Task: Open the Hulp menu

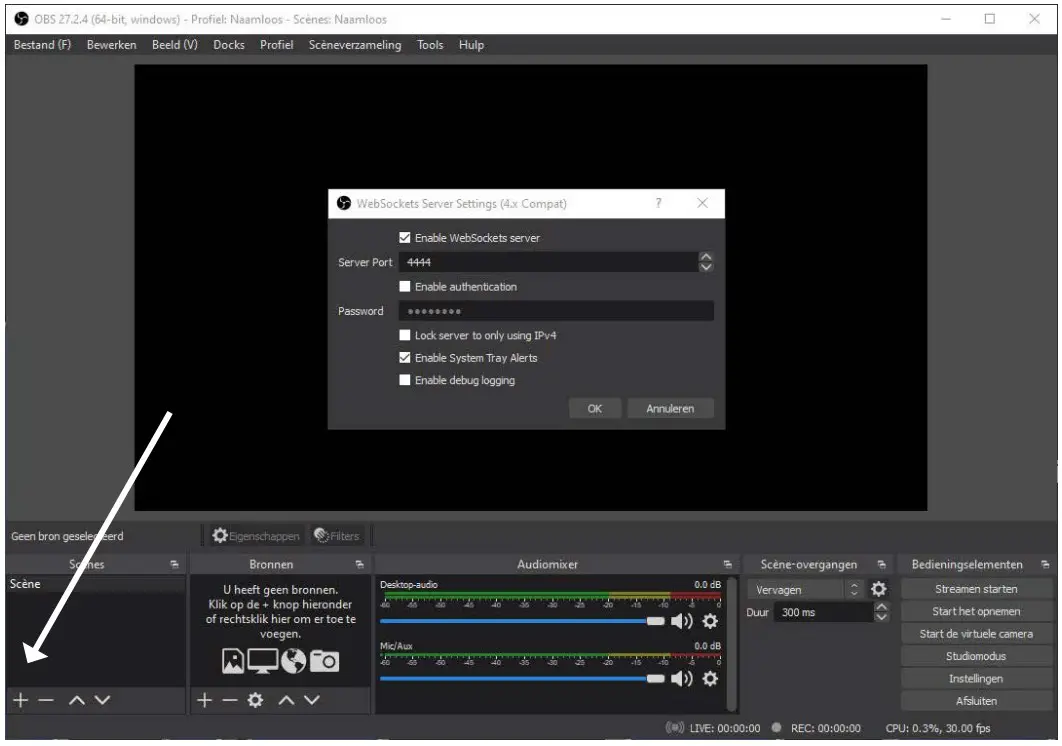Action: (471, 45)
